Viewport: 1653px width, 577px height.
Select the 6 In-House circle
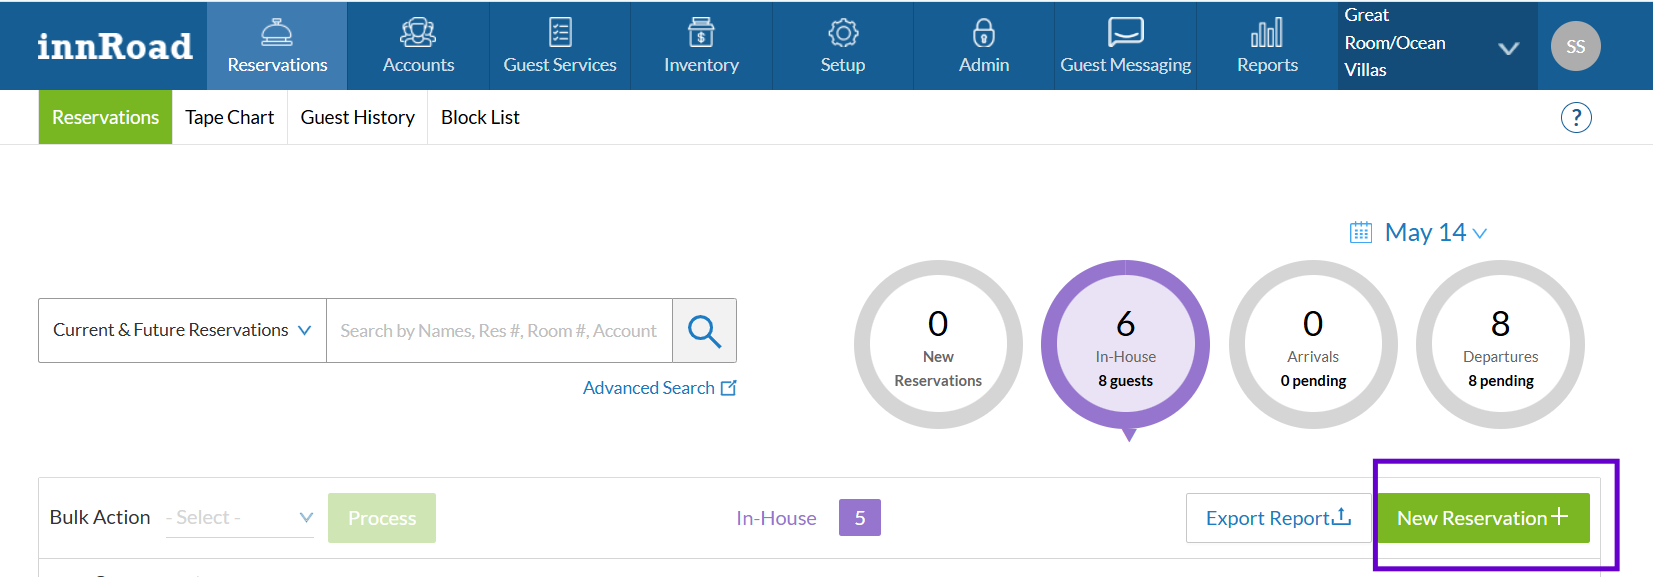click(1126, 345)
